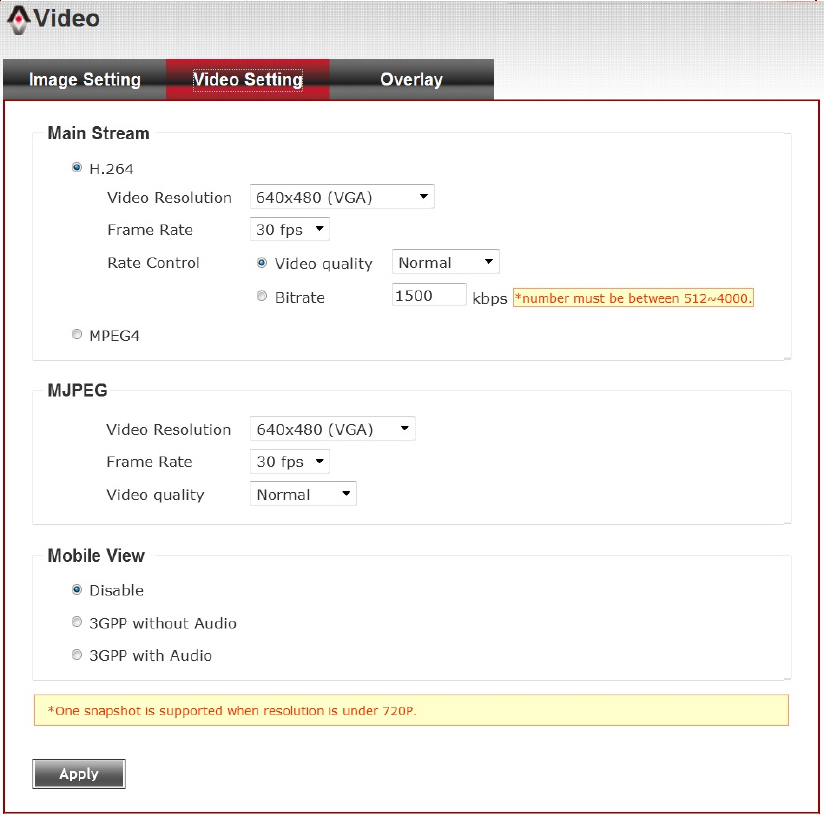Enable 3GPP with Audio option
Viewport: 824px width, 820px height.
pyautogui.click(x=77, y=655)
